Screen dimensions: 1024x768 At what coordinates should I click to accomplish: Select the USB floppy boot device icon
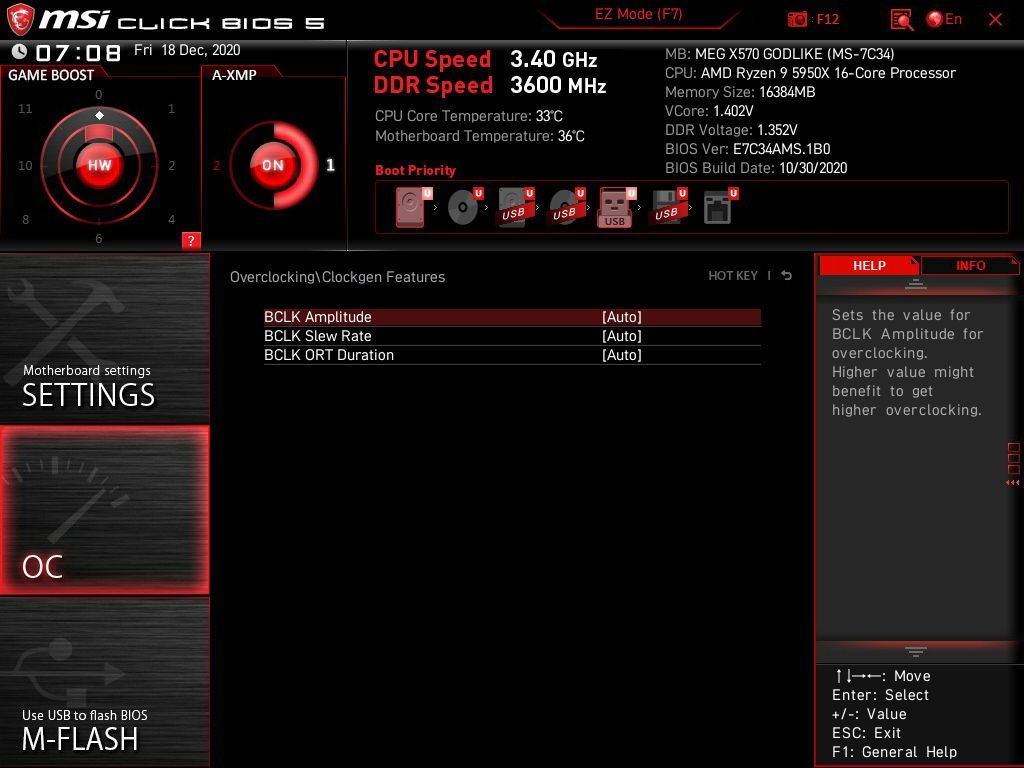tap(668, 208)
